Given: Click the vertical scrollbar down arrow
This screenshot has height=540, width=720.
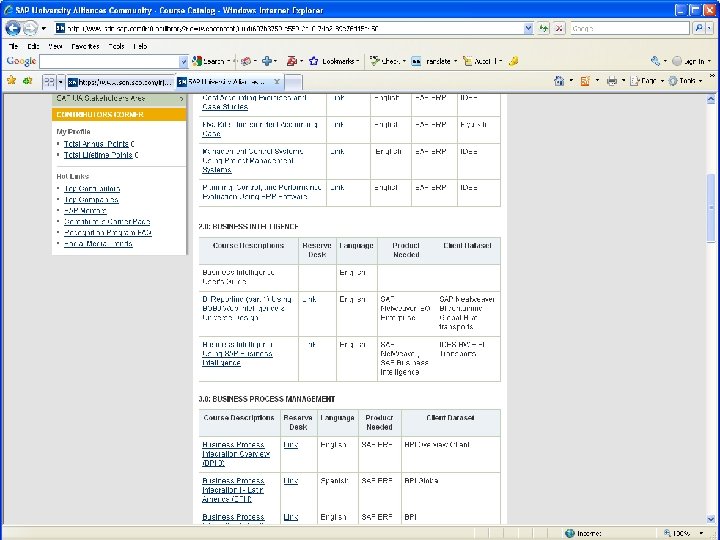Looking at the screenshot, I should coord(711,519).
